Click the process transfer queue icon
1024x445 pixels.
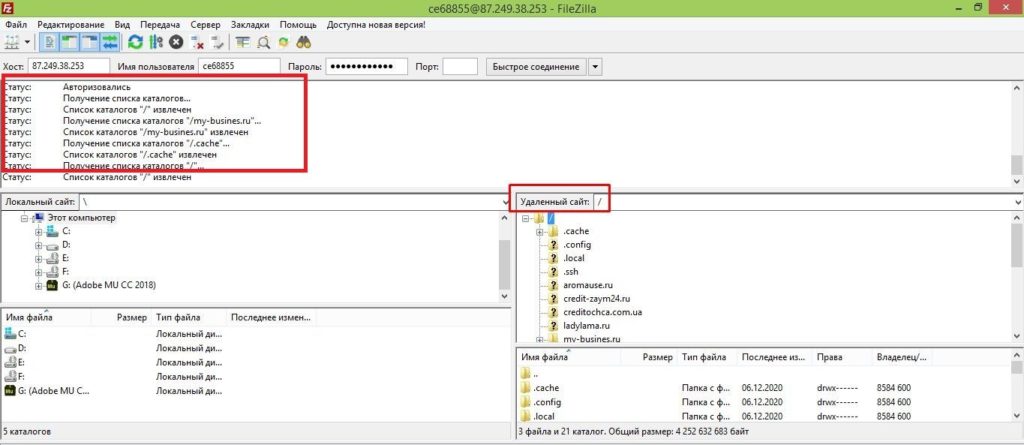coord(156,42)
